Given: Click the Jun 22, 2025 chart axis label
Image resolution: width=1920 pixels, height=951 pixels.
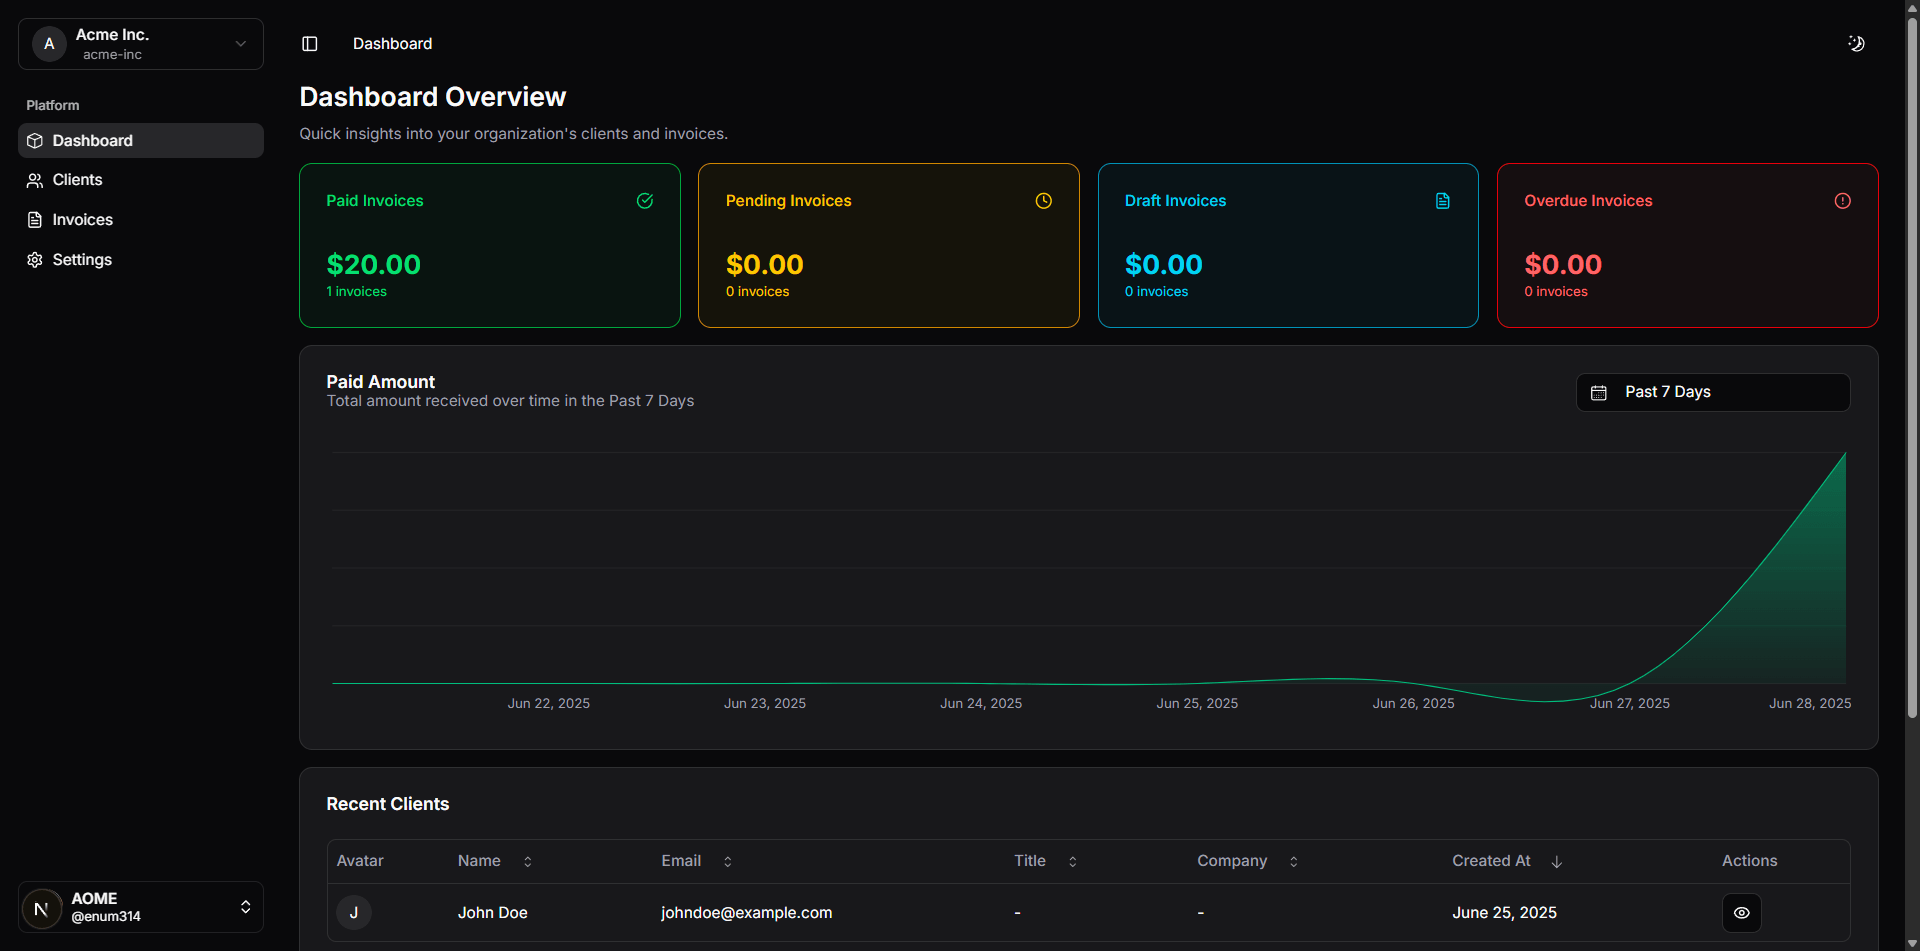Looking at the screenshot, I should click(548, 704).
